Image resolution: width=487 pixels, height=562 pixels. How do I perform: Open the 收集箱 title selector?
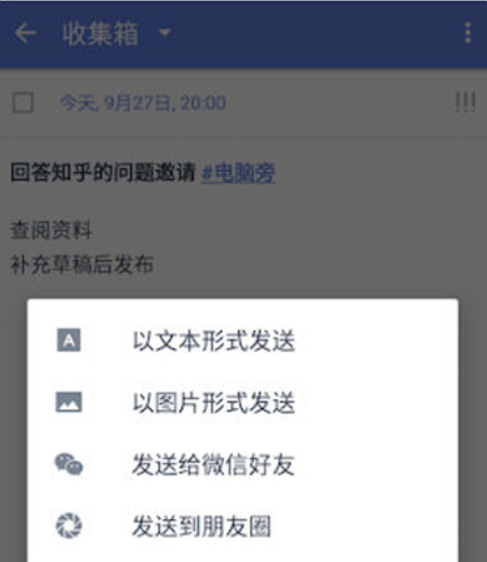[100, 33]
